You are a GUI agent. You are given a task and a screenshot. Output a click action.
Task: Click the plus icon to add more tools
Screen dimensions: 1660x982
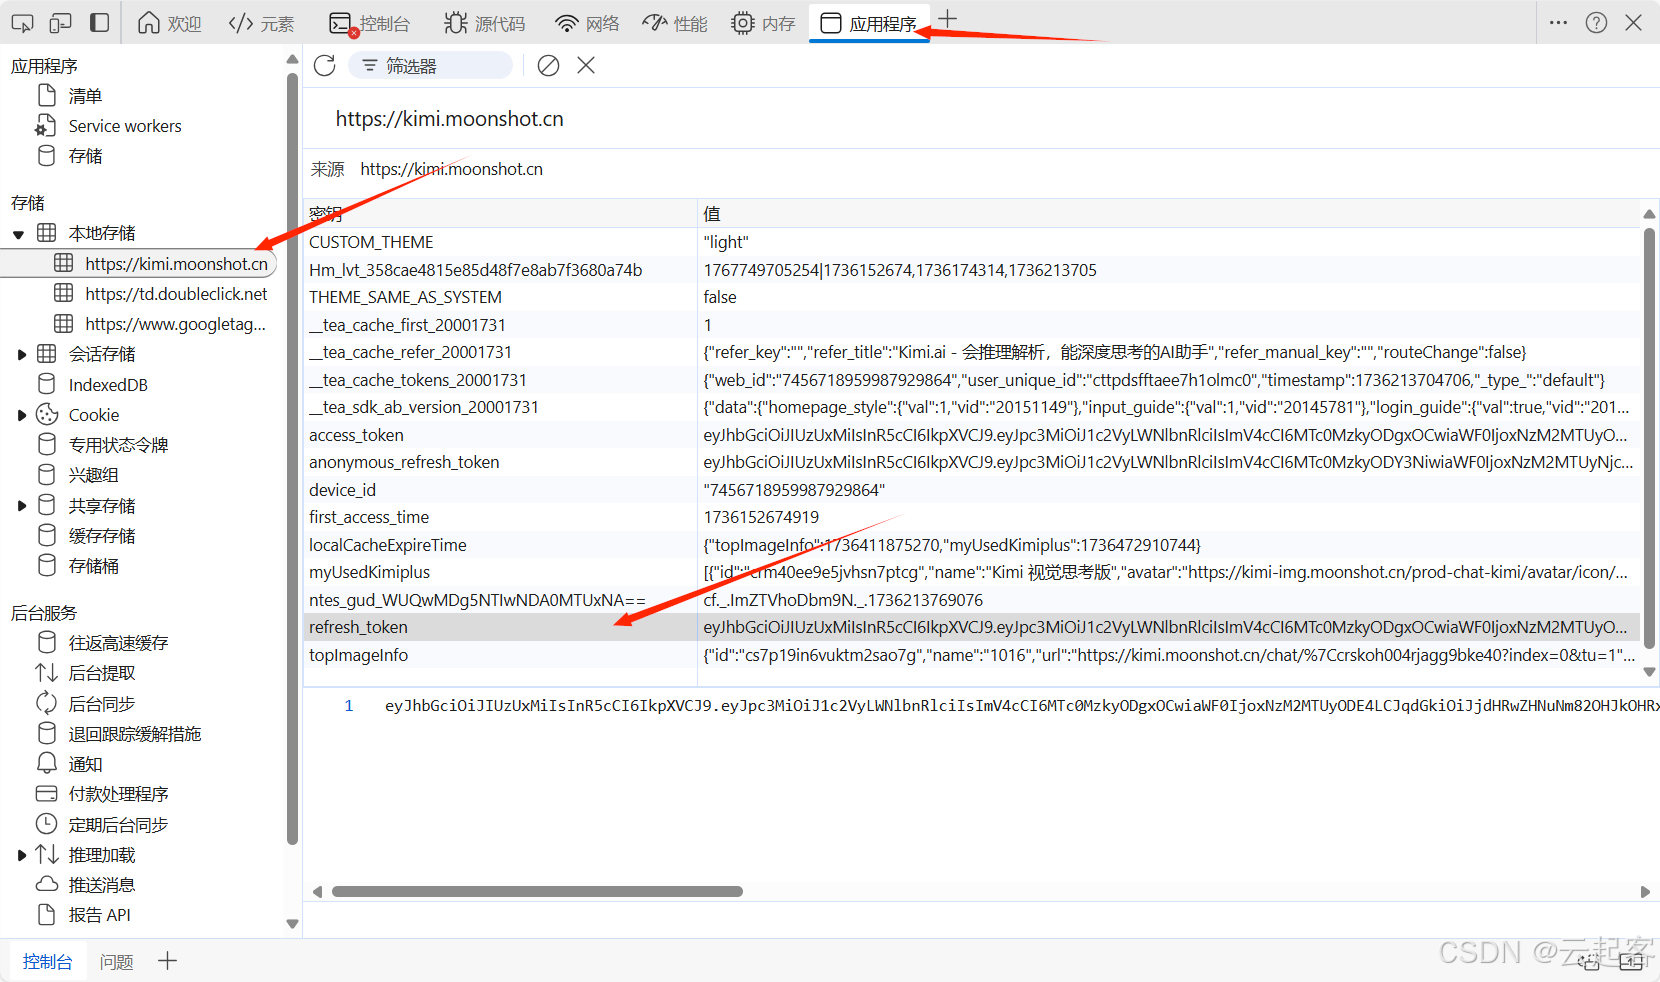click(948, 19)
